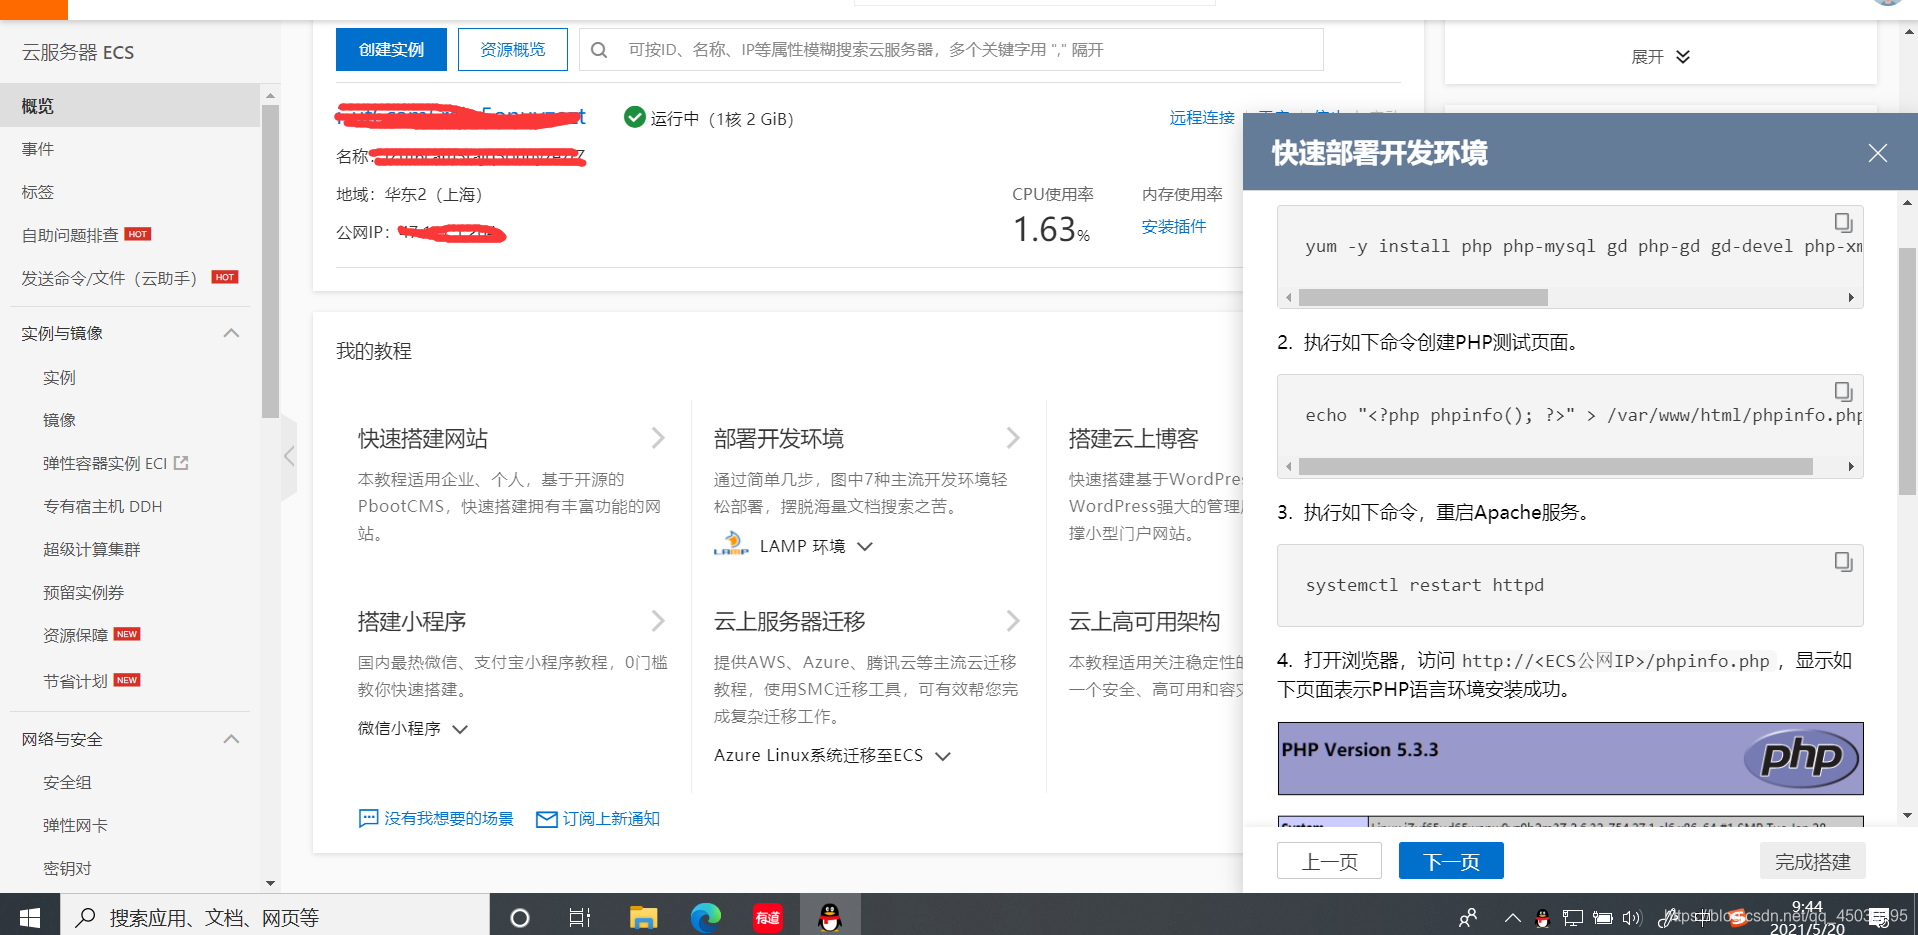Image resolution: width=1918 pixels, height=935 pixels.
Task: Go to 上一页 in the guide
Action: click(x=1329, y=861)
